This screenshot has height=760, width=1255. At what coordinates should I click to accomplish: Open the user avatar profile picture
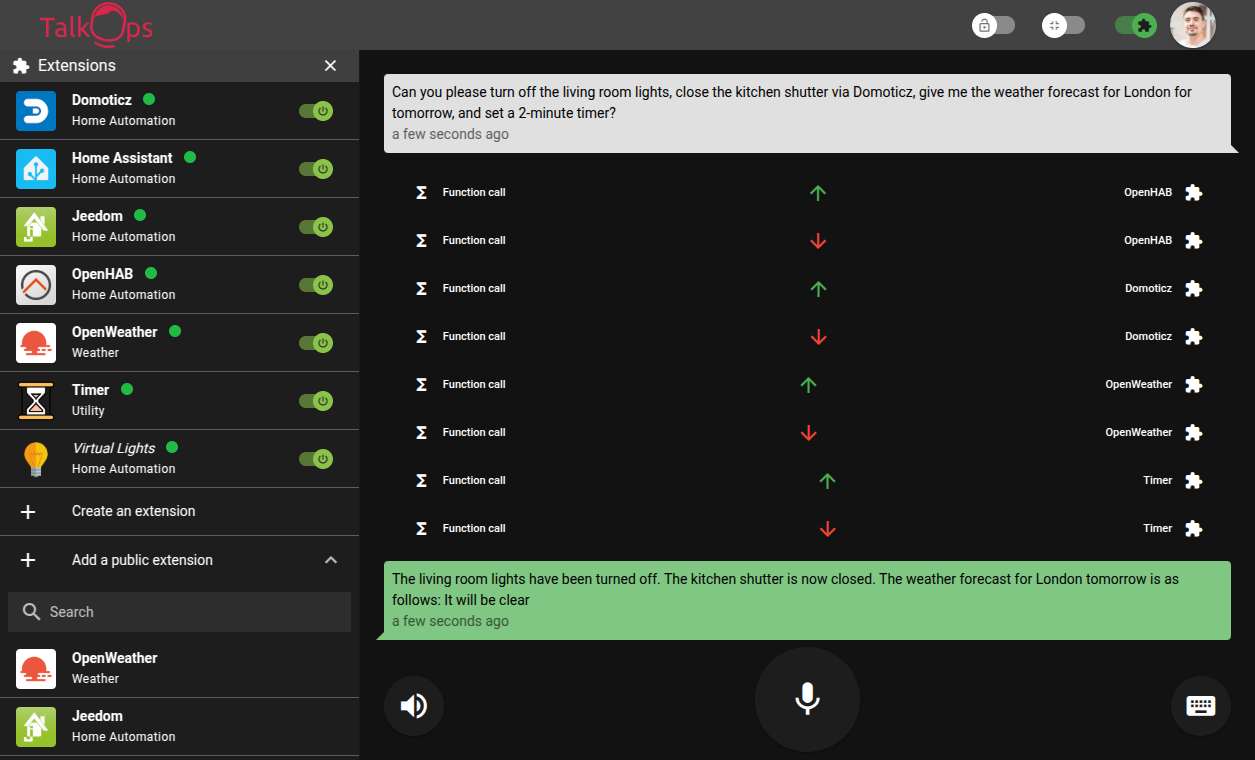(x=1193, y=25)
